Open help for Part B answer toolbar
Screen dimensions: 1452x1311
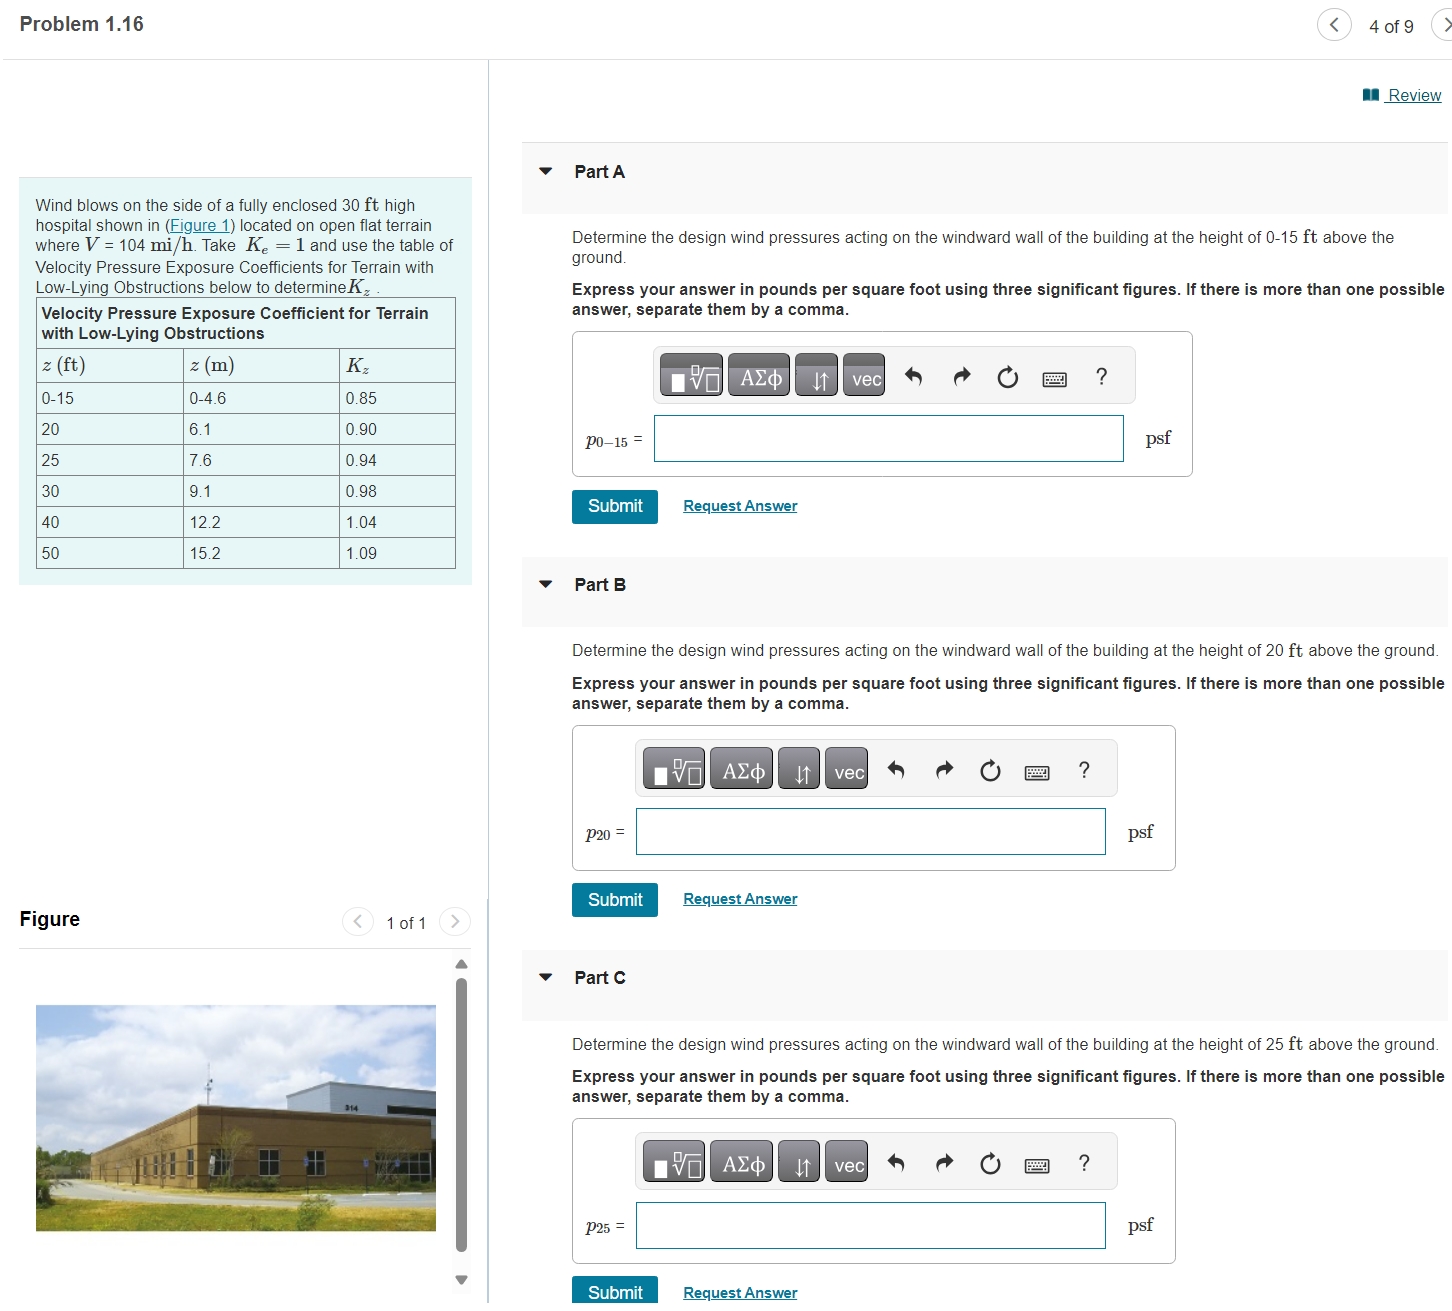coord(1084,770)
